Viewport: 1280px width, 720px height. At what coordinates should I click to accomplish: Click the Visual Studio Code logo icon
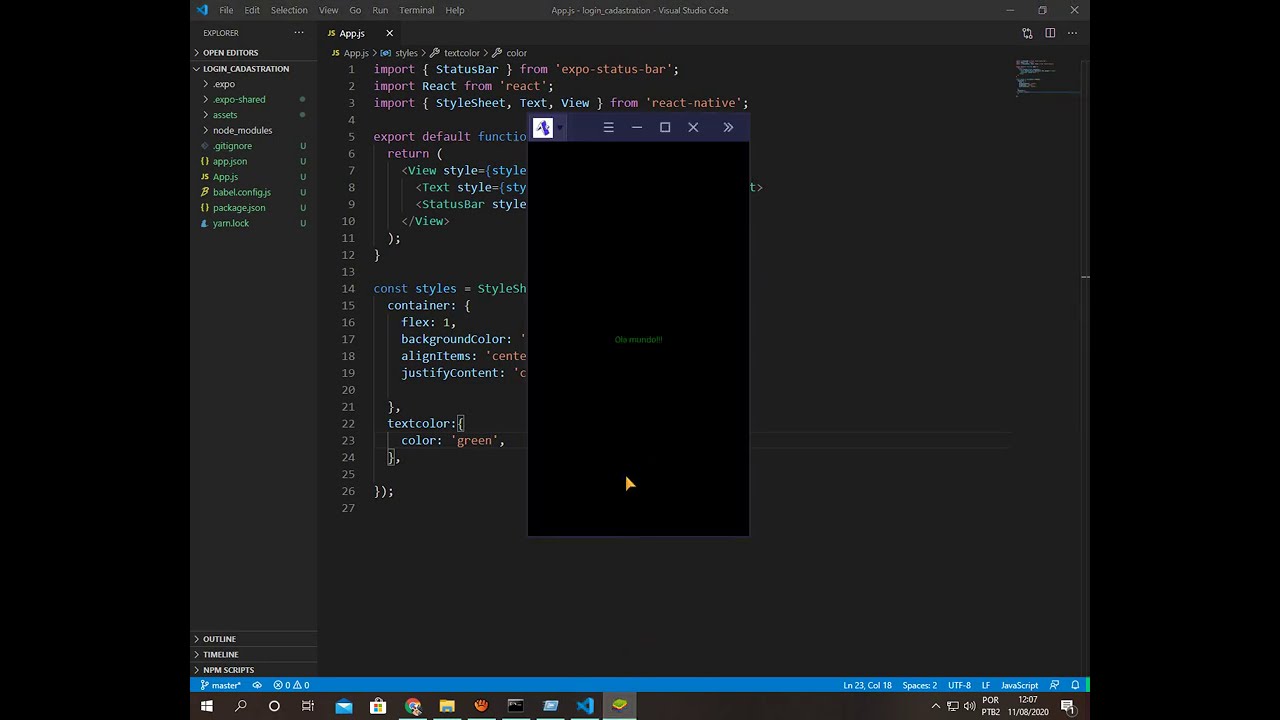click(202, 10)
